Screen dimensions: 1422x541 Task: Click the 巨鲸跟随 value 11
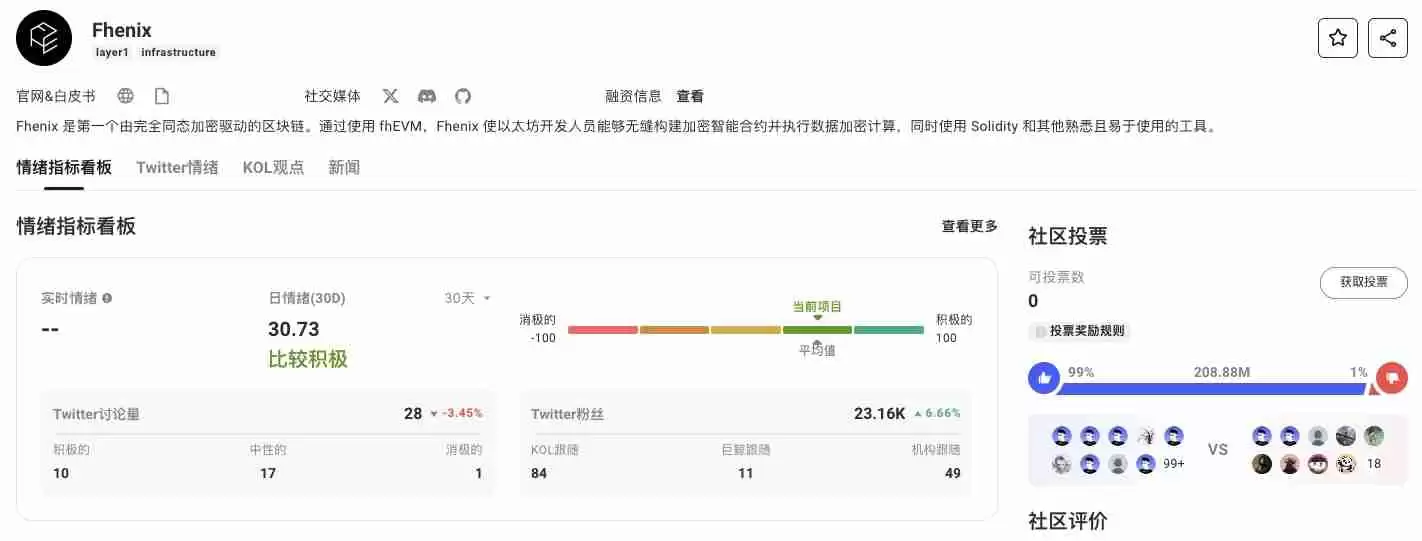coord(745,473)
